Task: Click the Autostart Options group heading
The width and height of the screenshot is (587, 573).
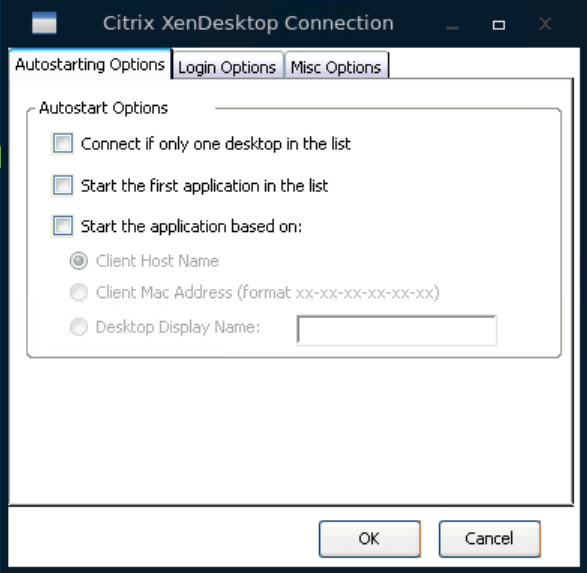Action: 103,108
